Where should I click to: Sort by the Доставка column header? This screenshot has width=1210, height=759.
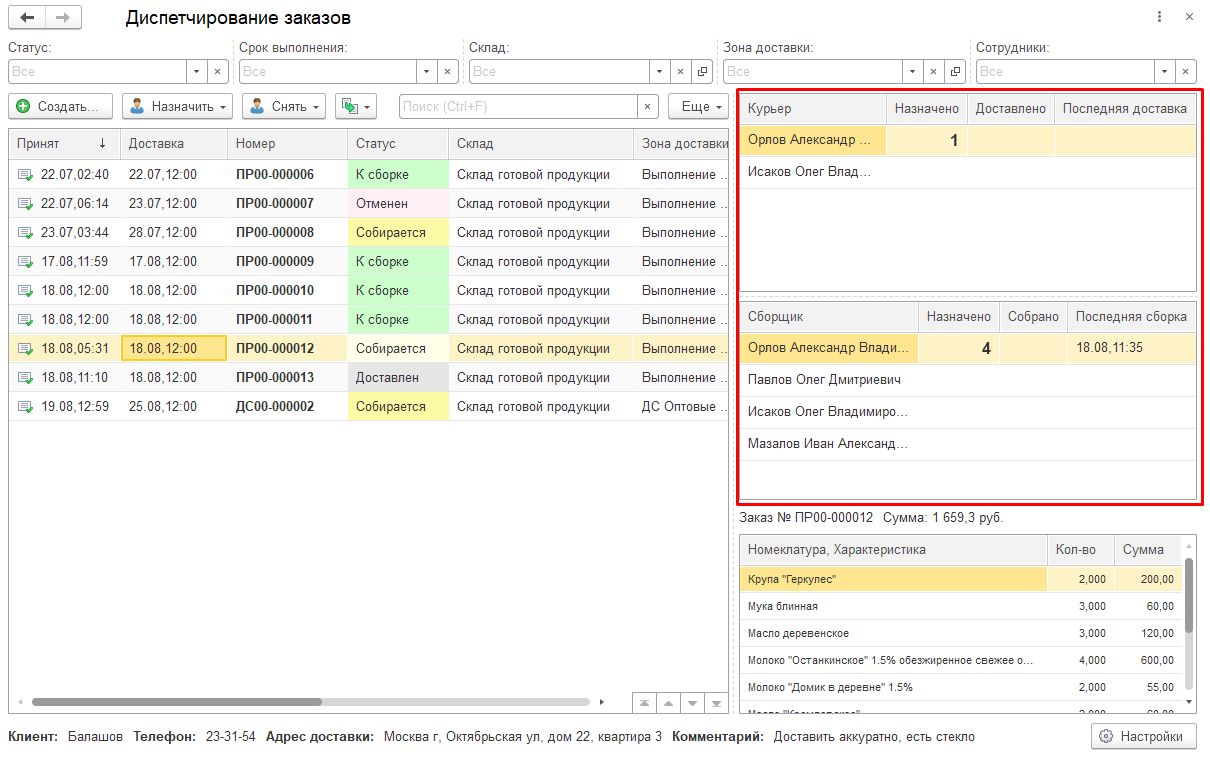pyautogui.click(x=174, y=144)
